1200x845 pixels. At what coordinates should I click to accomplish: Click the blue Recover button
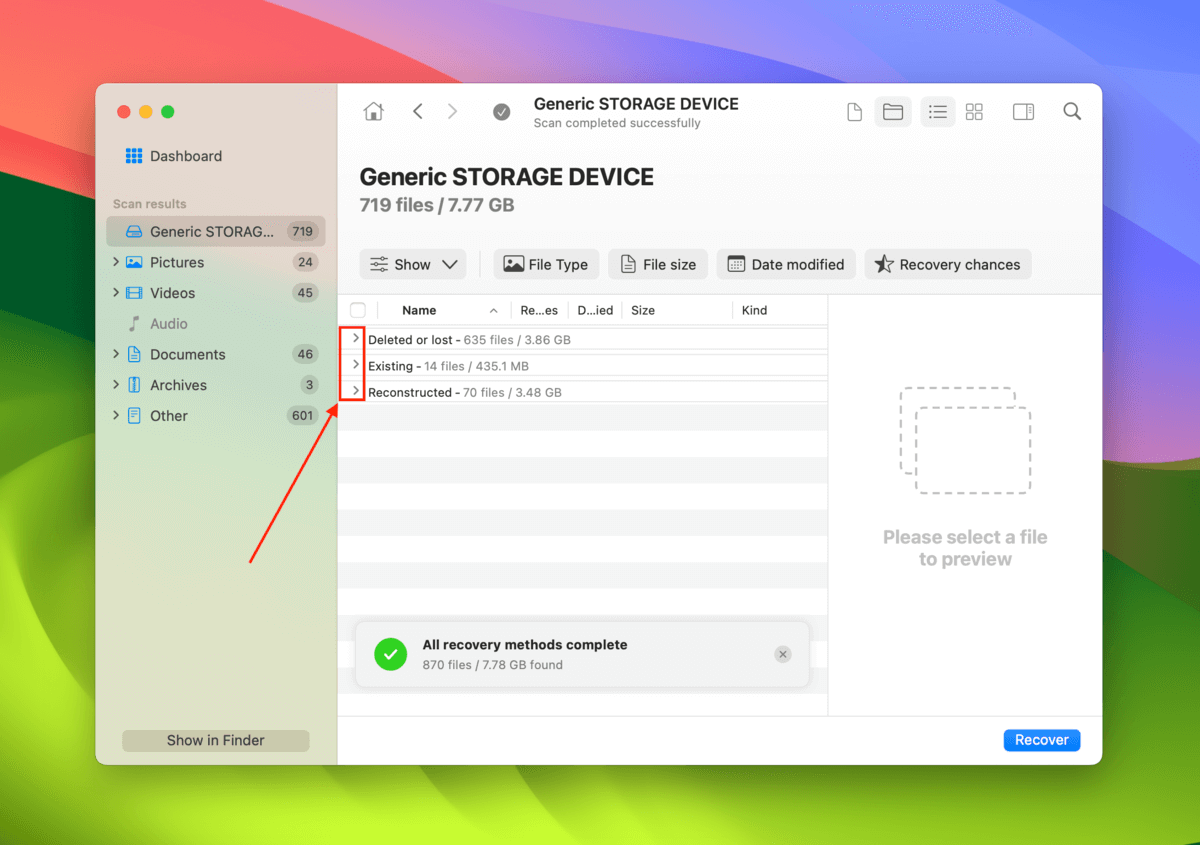coord(1041,740)
